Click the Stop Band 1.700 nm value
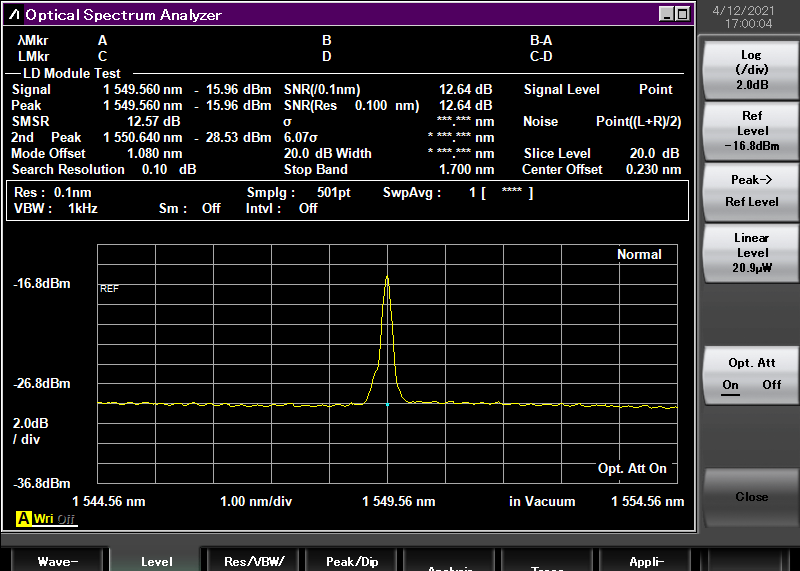The width and height of the screenshot is (800, 571). 466,169
